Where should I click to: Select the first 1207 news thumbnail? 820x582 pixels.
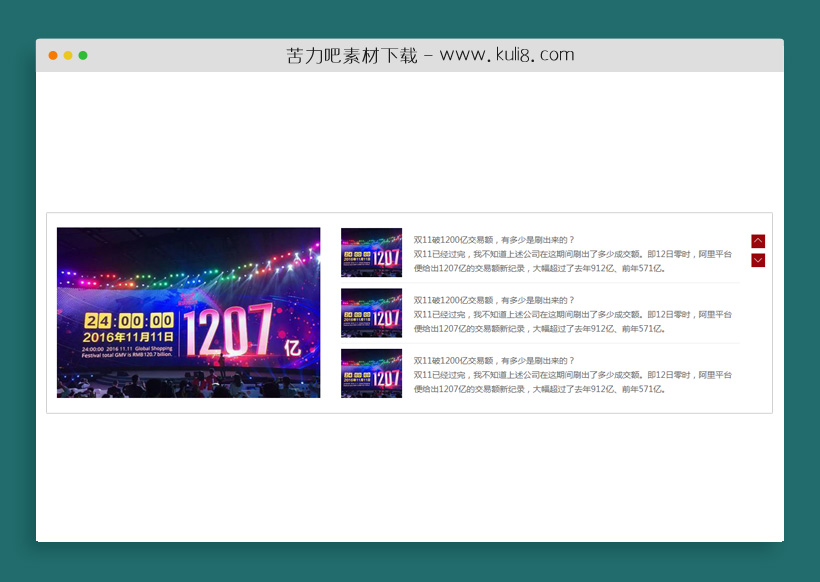tap(371, 253)
